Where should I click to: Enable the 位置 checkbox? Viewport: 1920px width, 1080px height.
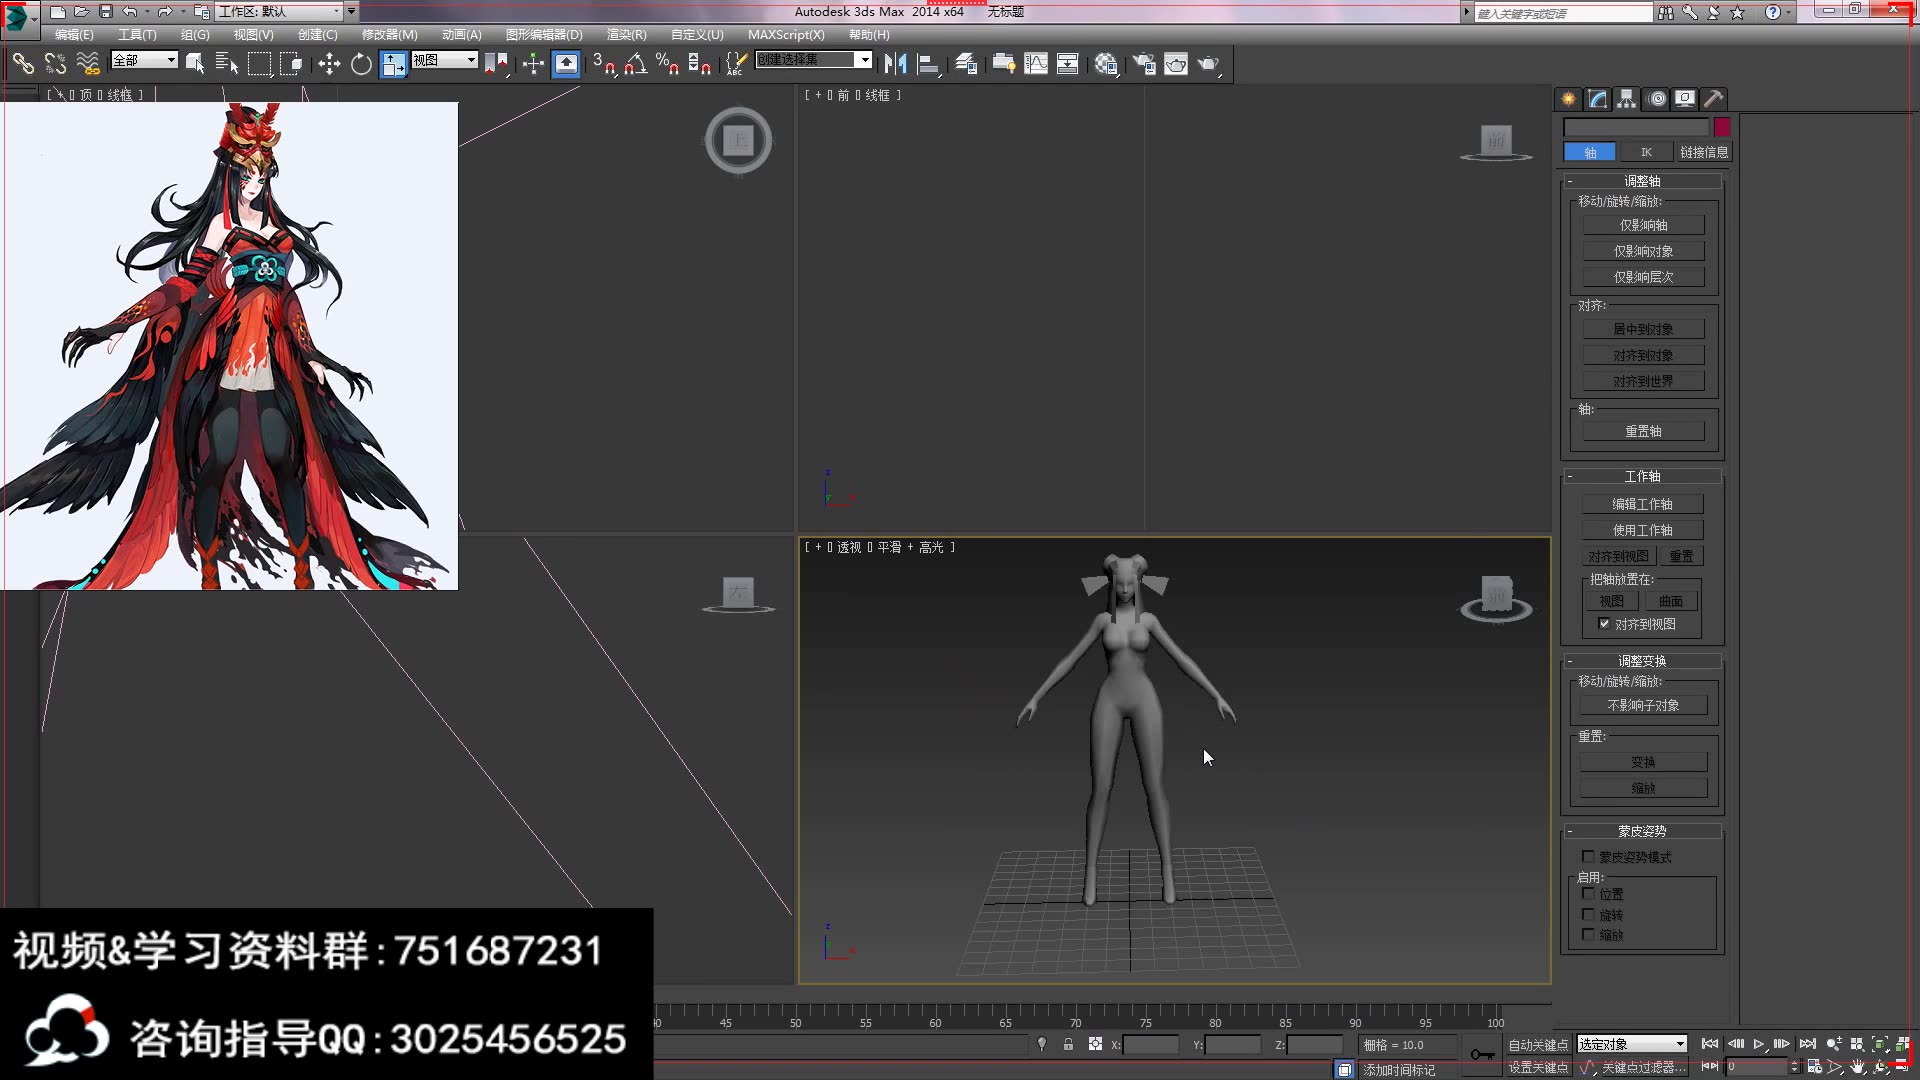(1588, 894)
